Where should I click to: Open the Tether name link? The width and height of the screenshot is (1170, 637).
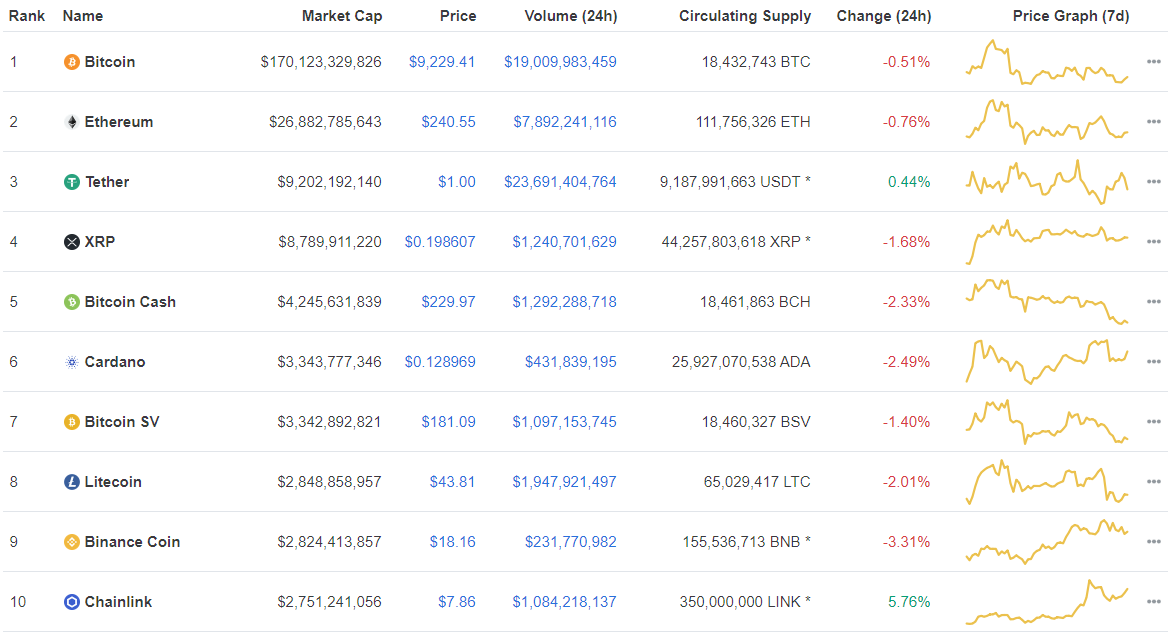[107, 182]
